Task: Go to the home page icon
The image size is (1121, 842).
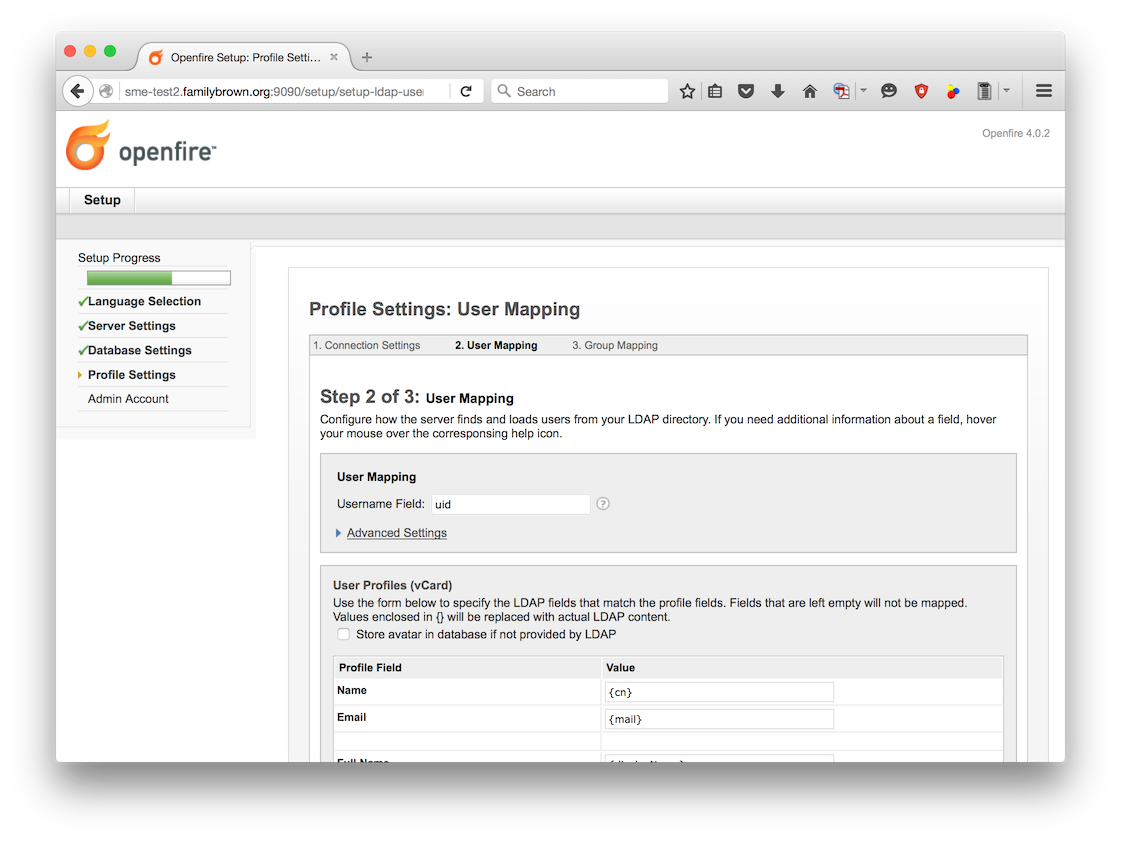Action: (809, 91)
